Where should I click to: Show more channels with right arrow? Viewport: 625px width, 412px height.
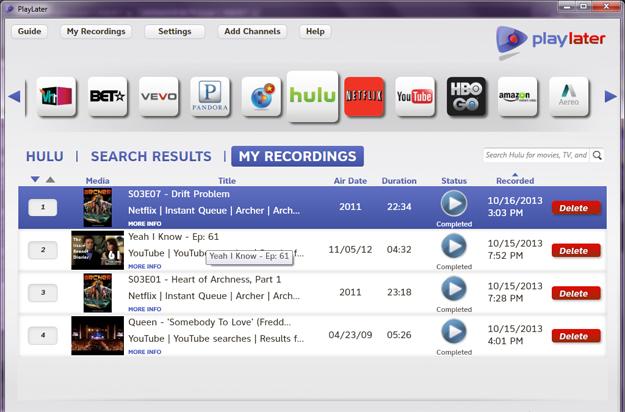point(611,96)
